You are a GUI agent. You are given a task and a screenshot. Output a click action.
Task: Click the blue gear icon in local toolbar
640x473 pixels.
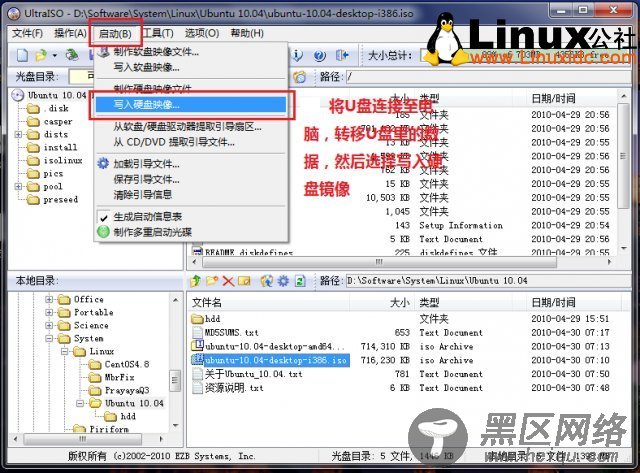(283, 281)
